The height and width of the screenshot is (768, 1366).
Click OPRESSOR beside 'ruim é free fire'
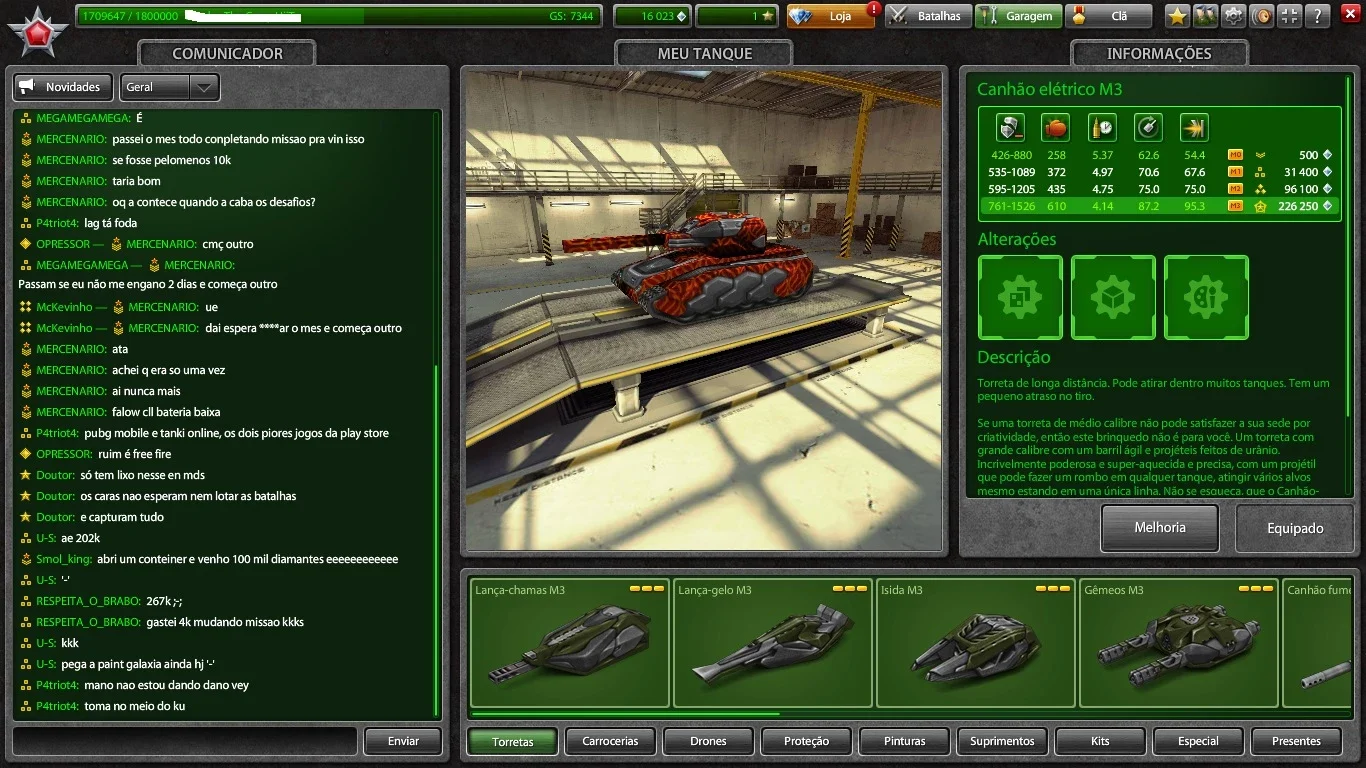[64, 454]
